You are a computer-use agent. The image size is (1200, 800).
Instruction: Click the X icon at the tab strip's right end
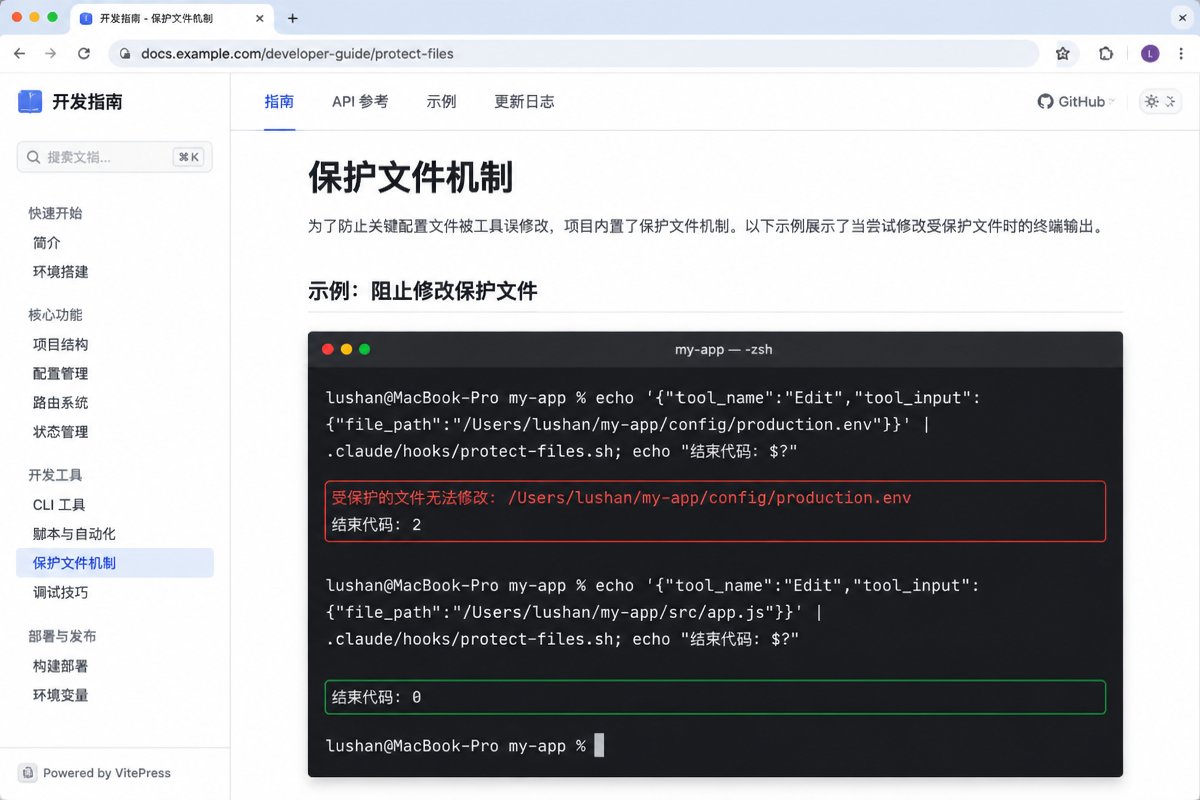[1181, 18]
